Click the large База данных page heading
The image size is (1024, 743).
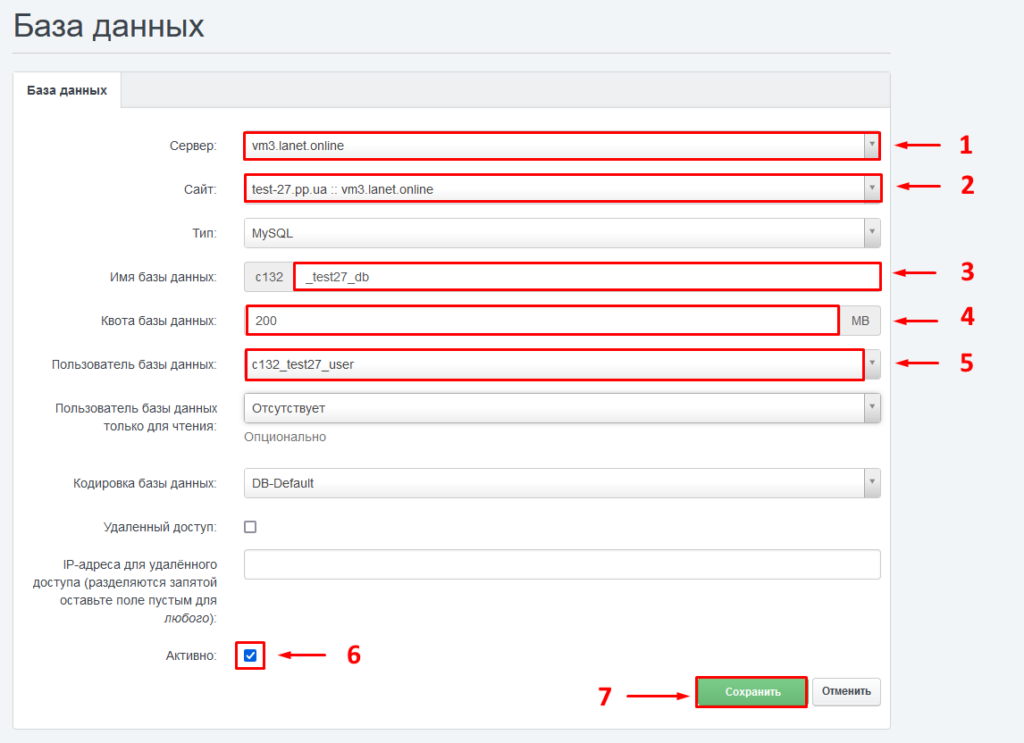click(x=109, y=26)
